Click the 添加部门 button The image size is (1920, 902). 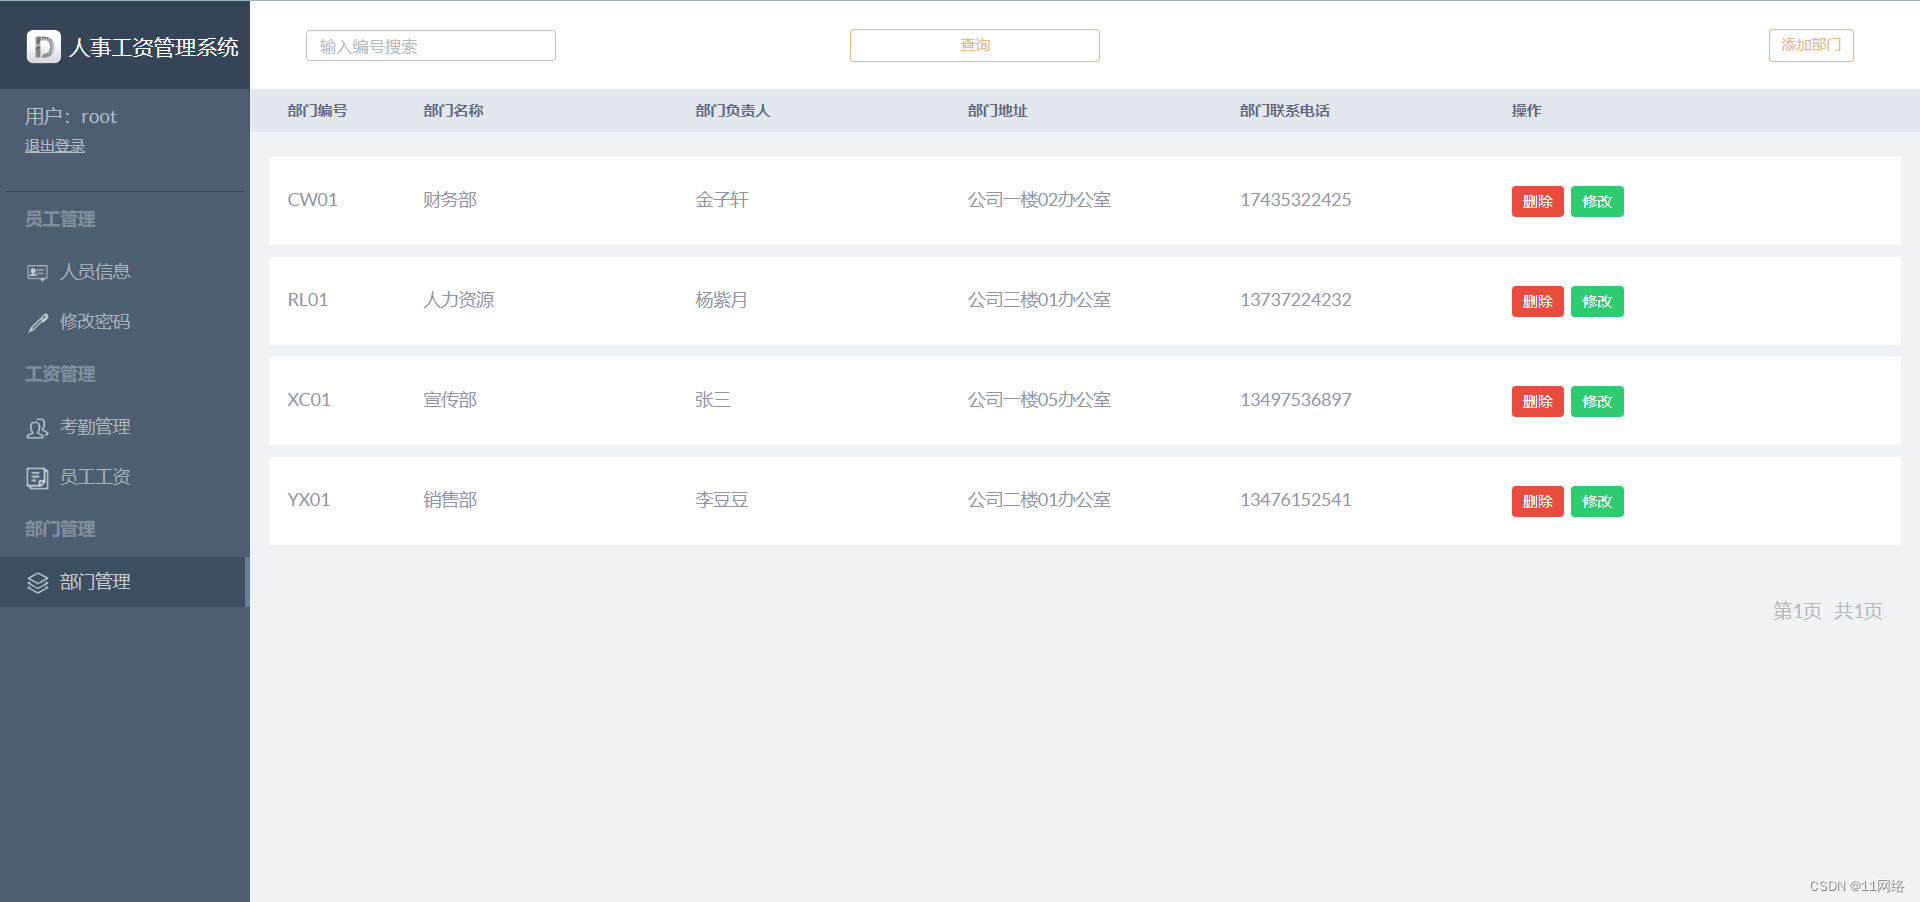[1811, 45]
